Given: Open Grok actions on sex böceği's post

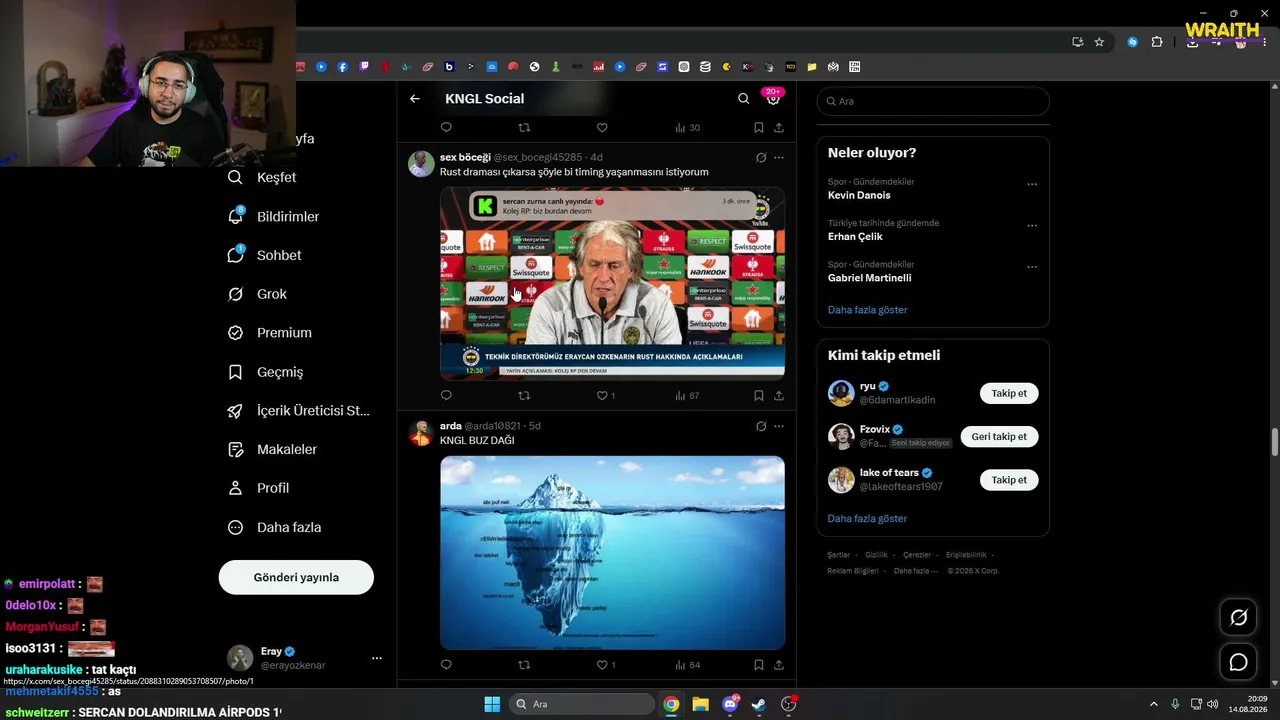Looking at the screenshot, I should click(761, 158).
